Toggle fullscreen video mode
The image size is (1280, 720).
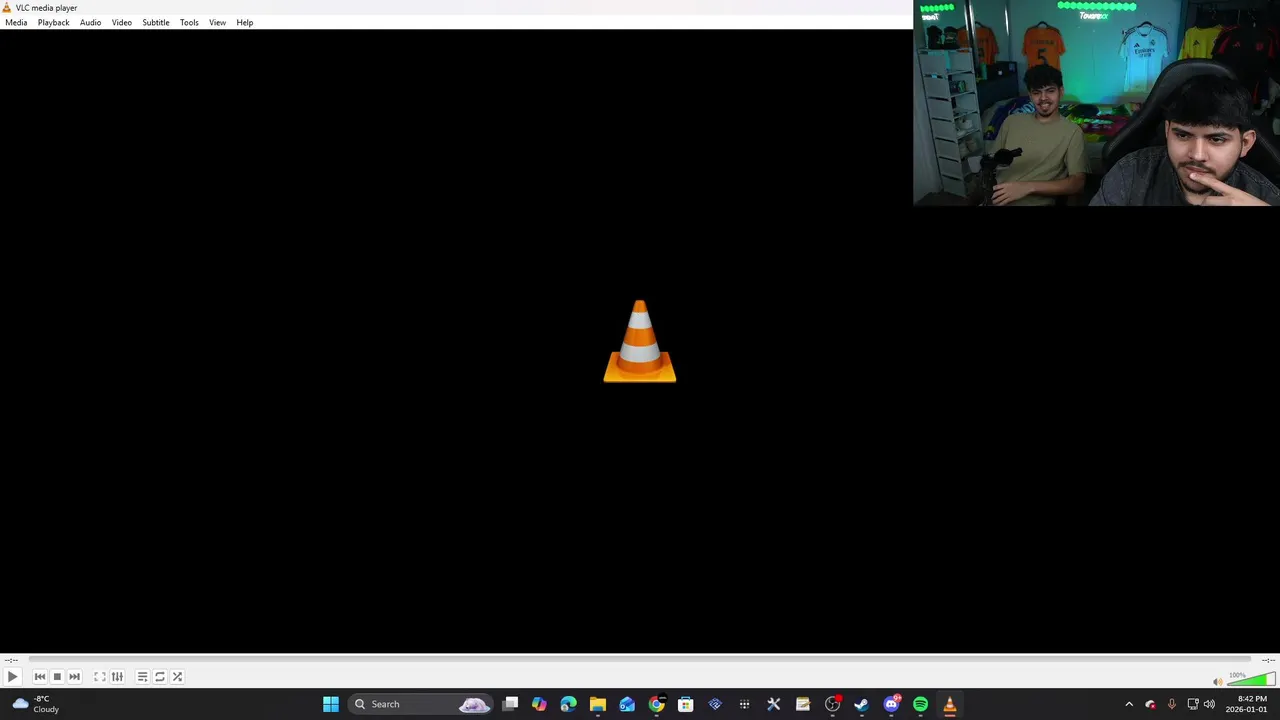tap(100, 677)
